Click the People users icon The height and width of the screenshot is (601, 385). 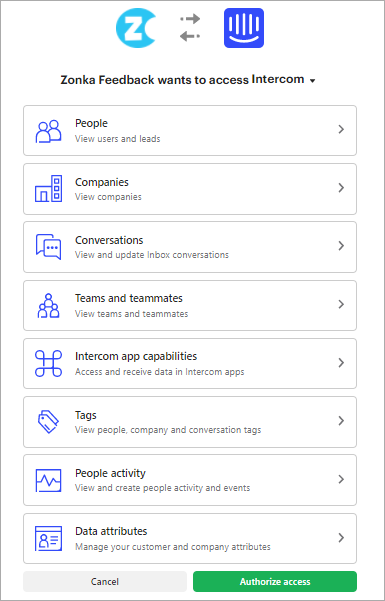48,131
